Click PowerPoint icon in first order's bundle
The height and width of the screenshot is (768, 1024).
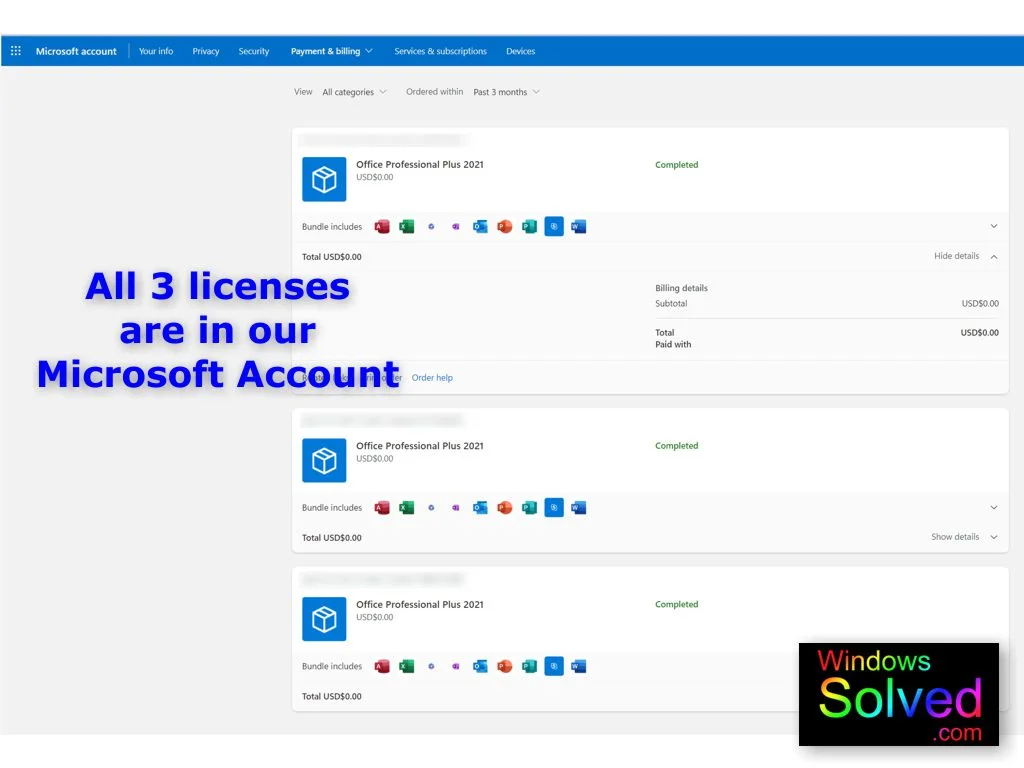504,227
